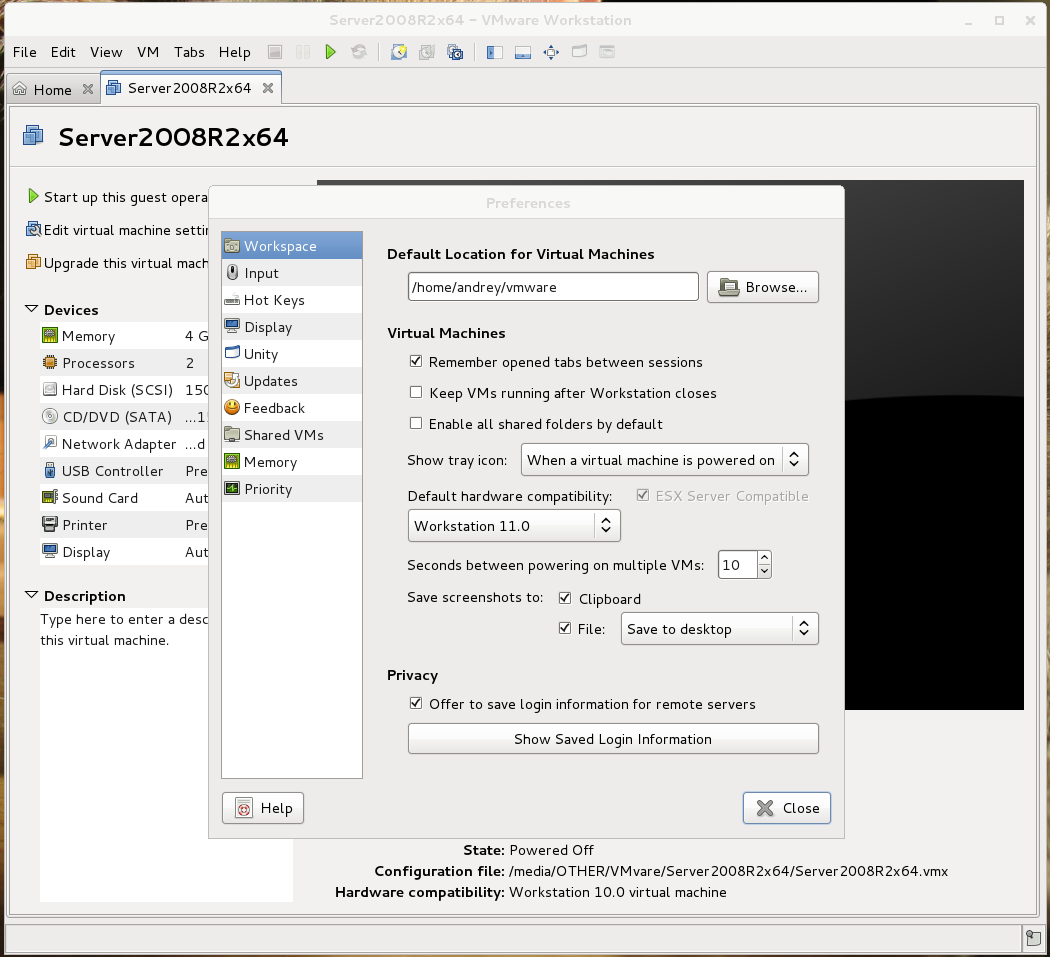Screen dimensions: 1050x957
Task: Click the green power on toolbar button
Action: click(x=330, y=52)
